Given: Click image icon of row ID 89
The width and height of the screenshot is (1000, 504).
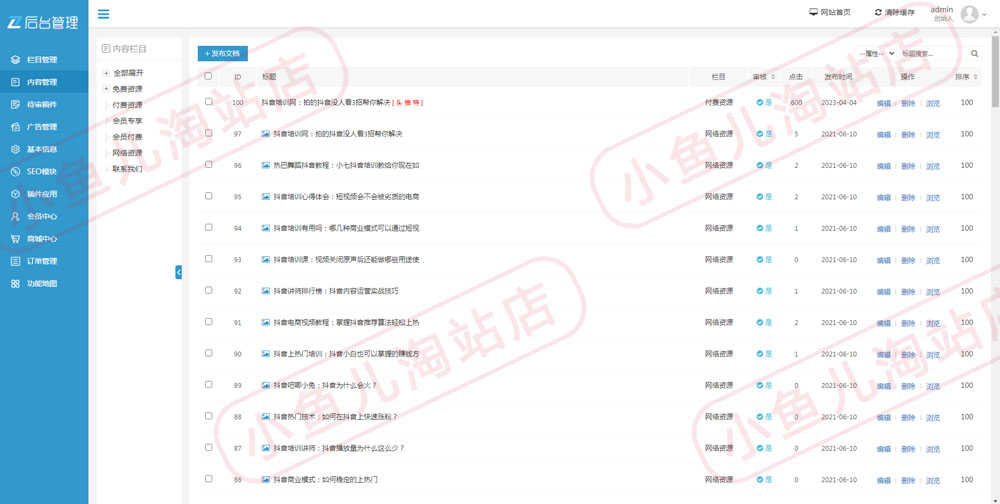Looking at the screenshot, I should pos(266,385).
